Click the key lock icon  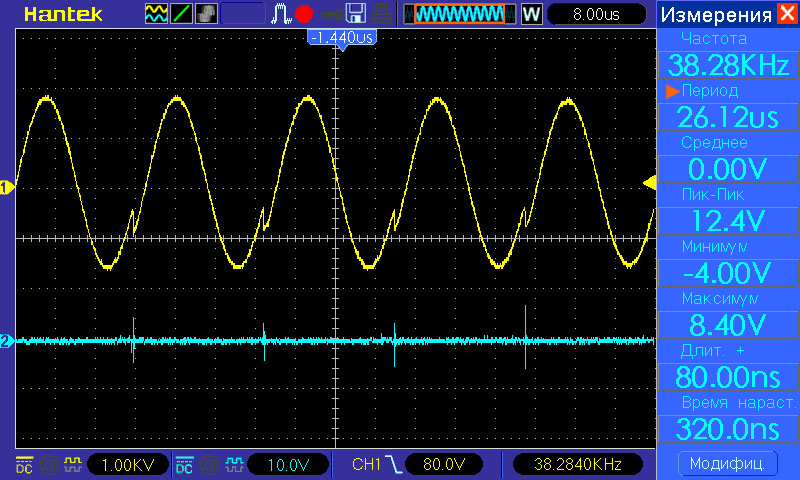[332, 14]
